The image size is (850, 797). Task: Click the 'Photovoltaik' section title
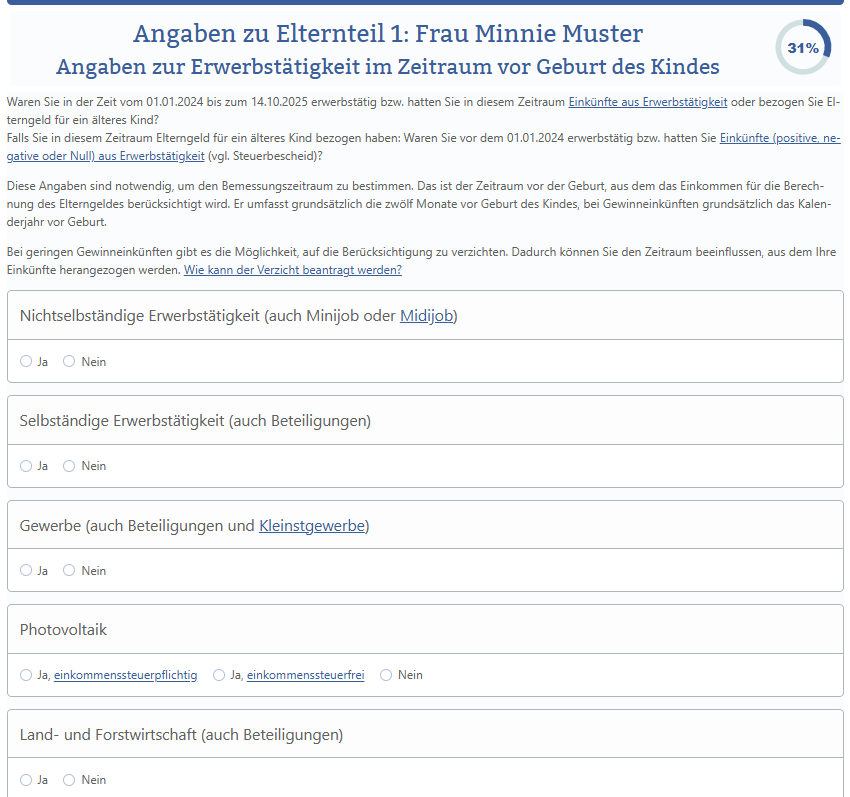click(63, 629)
